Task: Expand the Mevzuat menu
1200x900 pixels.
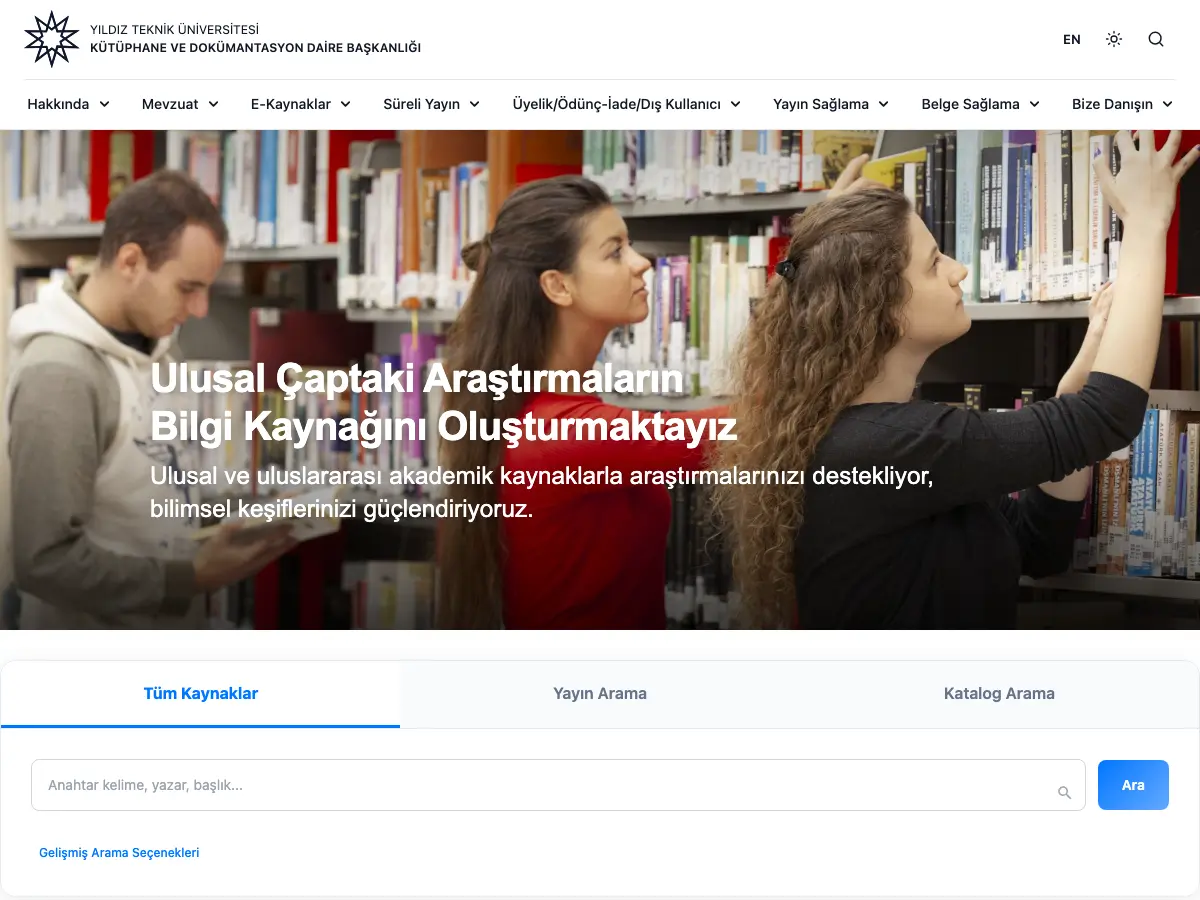Action: (180, 104)
